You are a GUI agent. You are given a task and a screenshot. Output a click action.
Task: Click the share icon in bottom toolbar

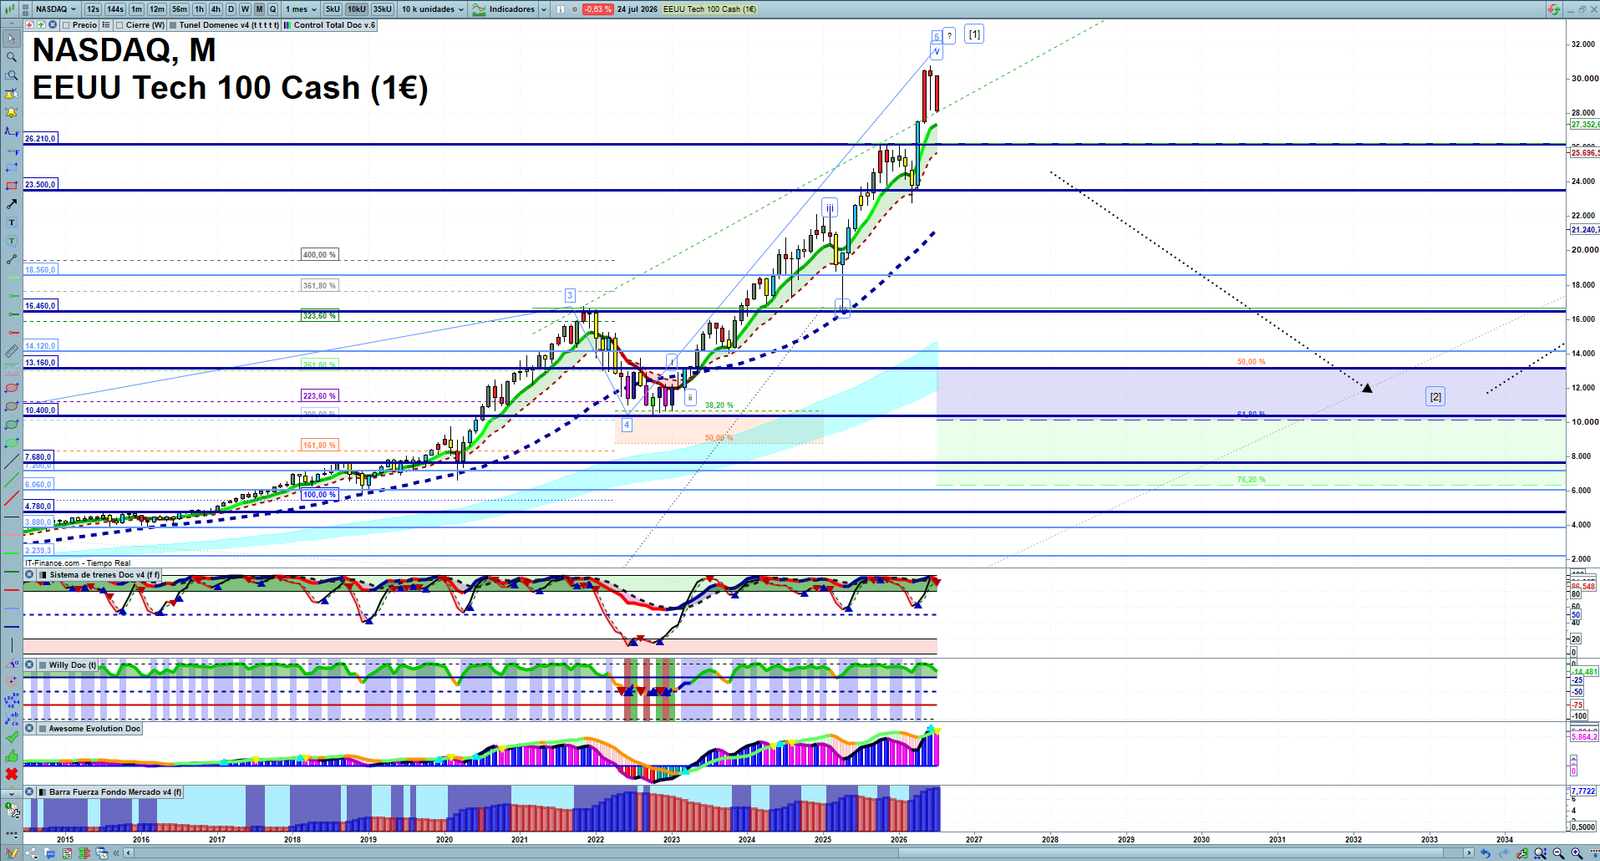coord(32,853)
